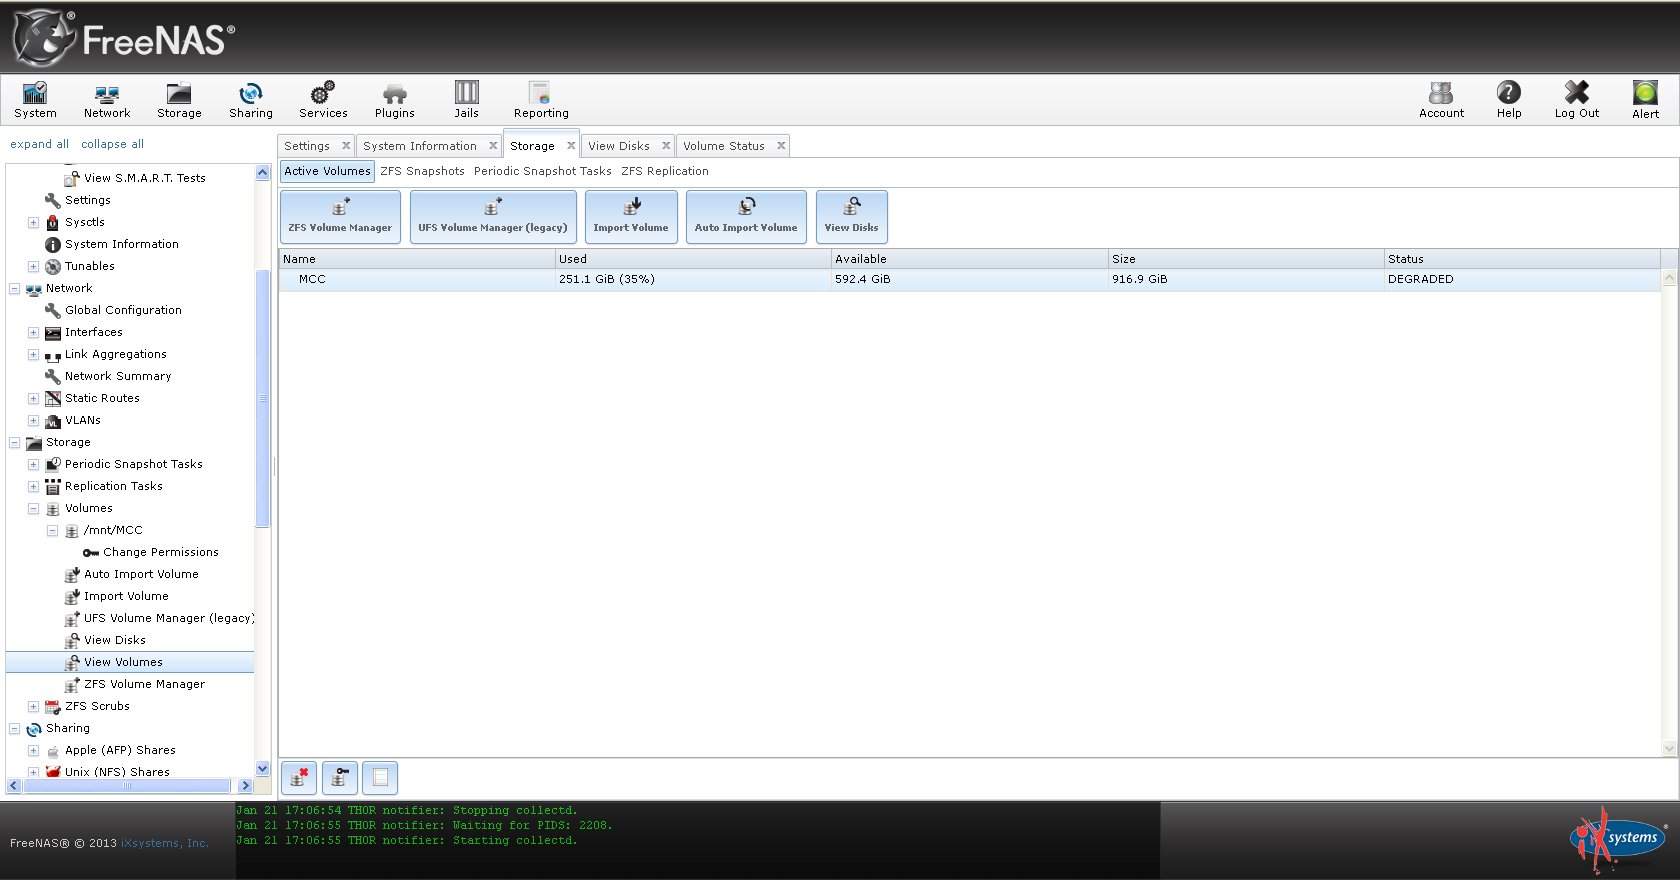
Task: Open ZFS Volume Manager in tree
Action: [144, 684]
